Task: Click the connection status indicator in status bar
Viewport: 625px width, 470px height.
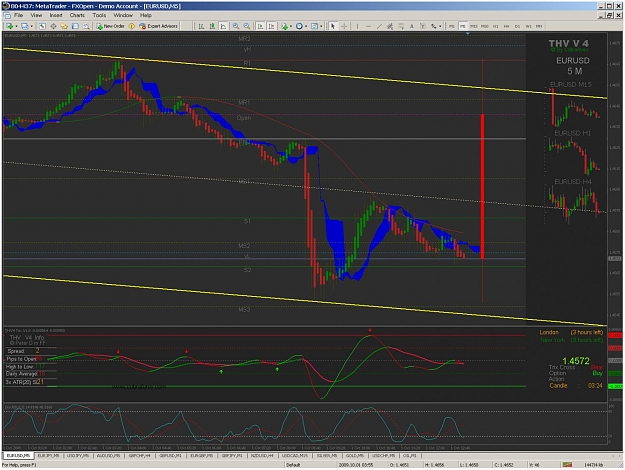Action: click(567, 465)
